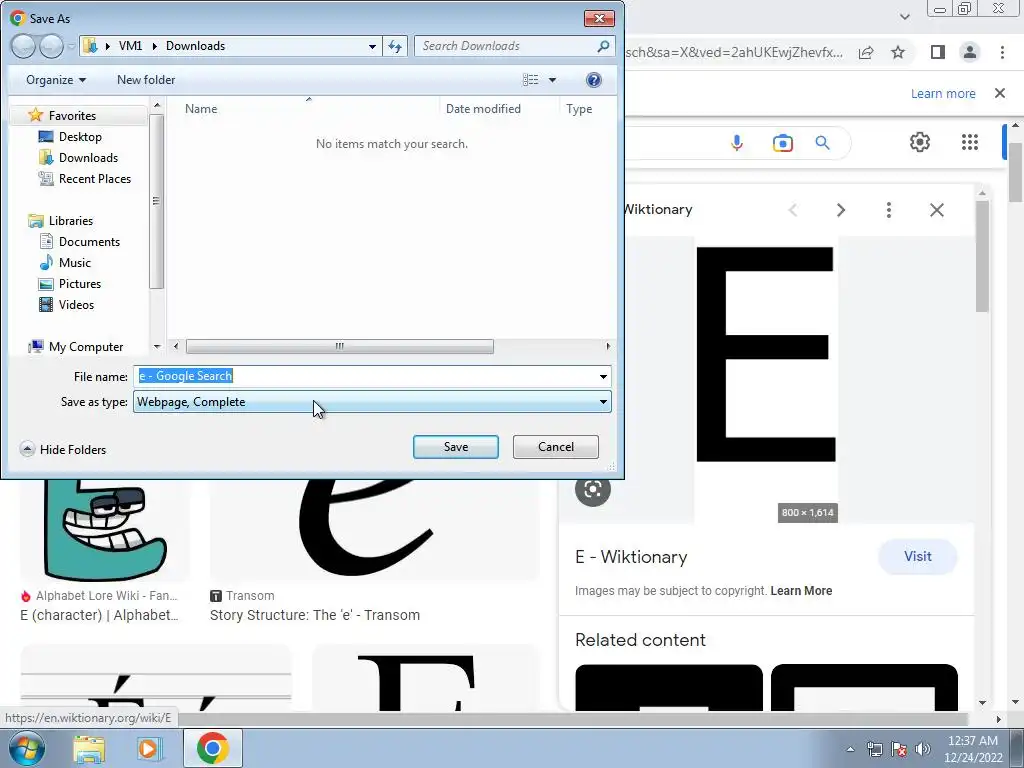Click the Visit button for Wiktionary
The image size is (1024, 768).
click(918, 556)
